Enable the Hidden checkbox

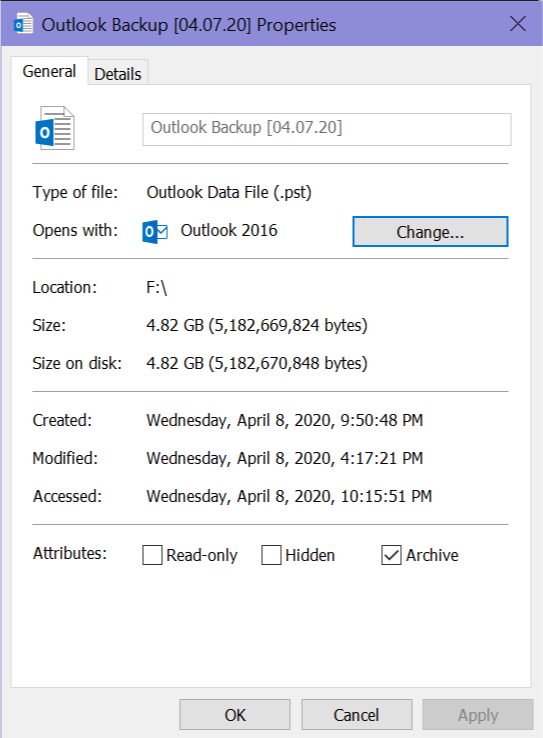coord(271,555)
